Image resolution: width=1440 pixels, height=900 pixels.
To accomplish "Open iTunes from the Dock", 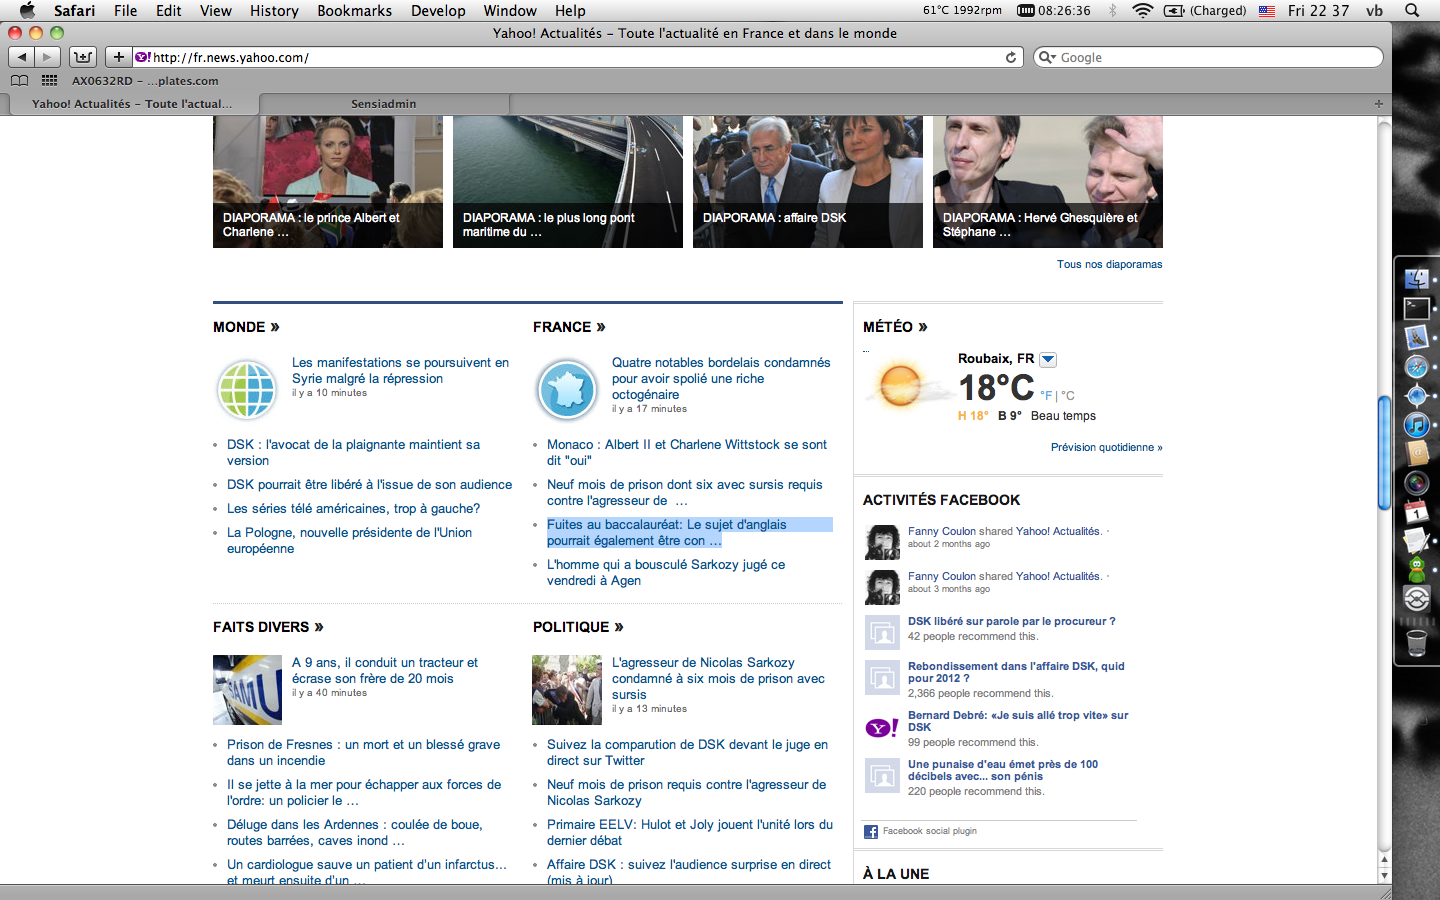I will click(x=1417, y=425).
